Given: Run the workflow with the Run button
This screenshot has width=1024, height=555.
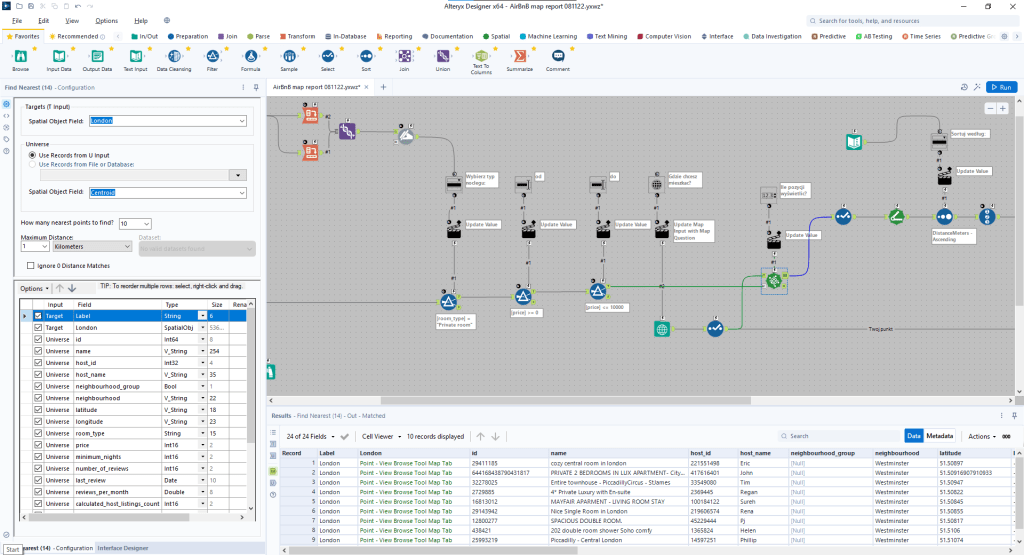Looking at the screenshot, I should [1001, 87].
